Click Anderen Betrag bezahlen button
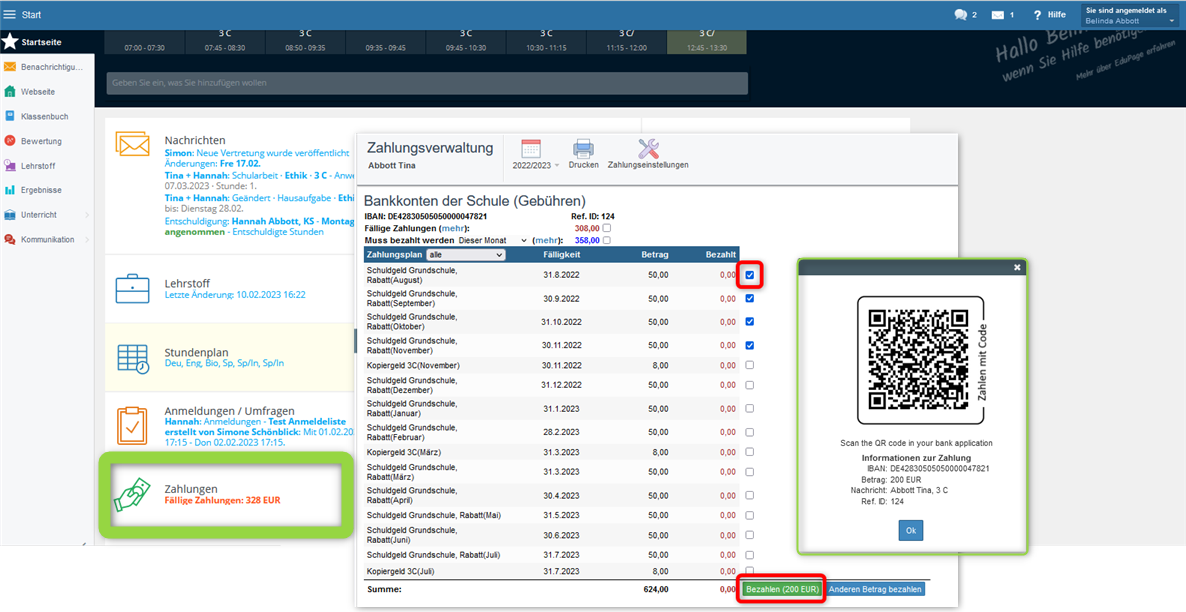The image size is (1186, 612). pos(875,589)
